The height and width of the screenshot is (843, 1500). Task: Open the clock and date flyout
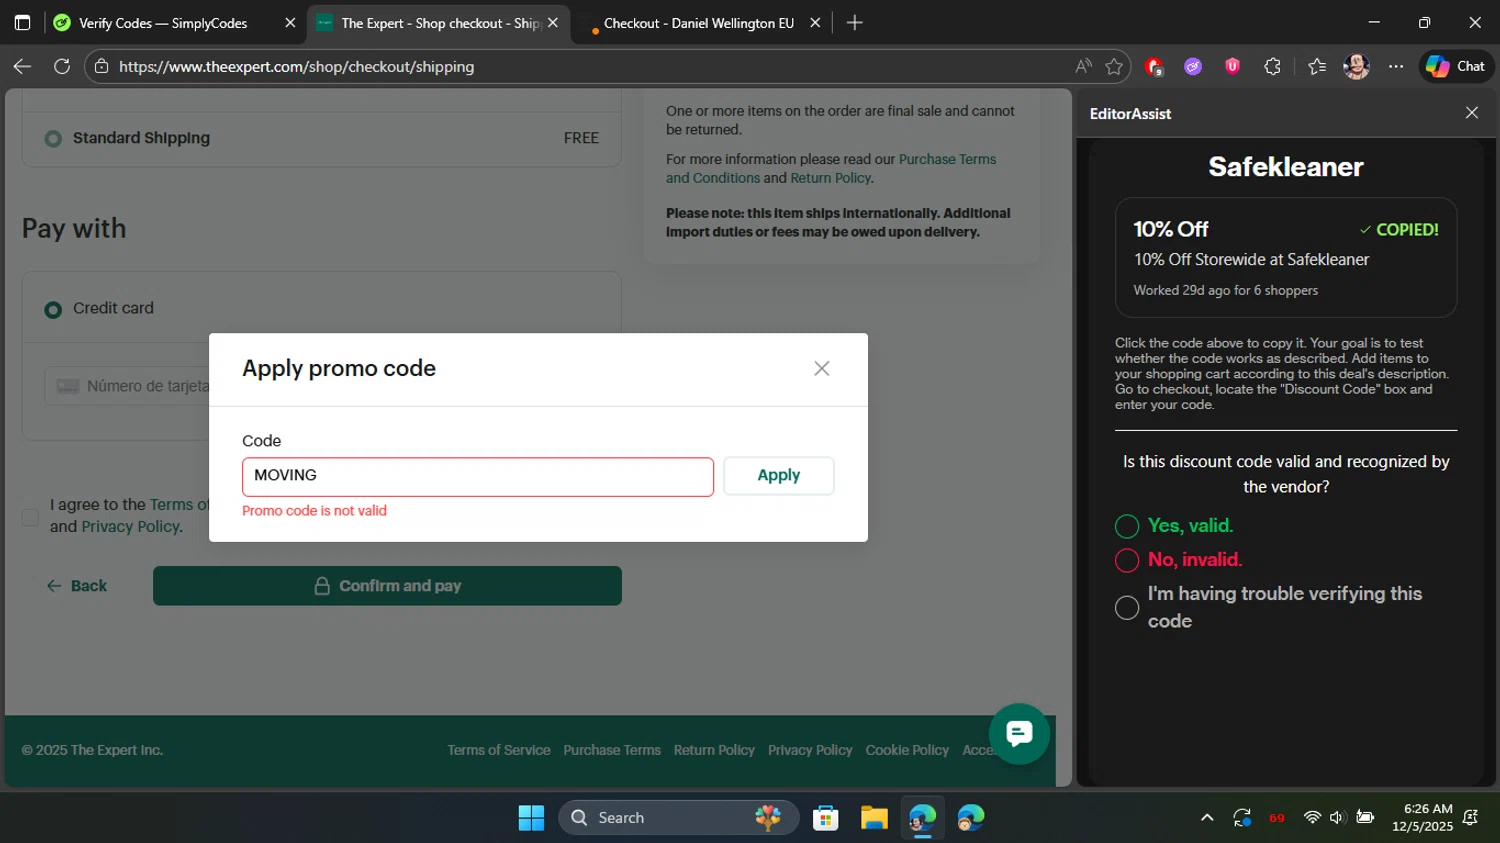(1422, 818)
